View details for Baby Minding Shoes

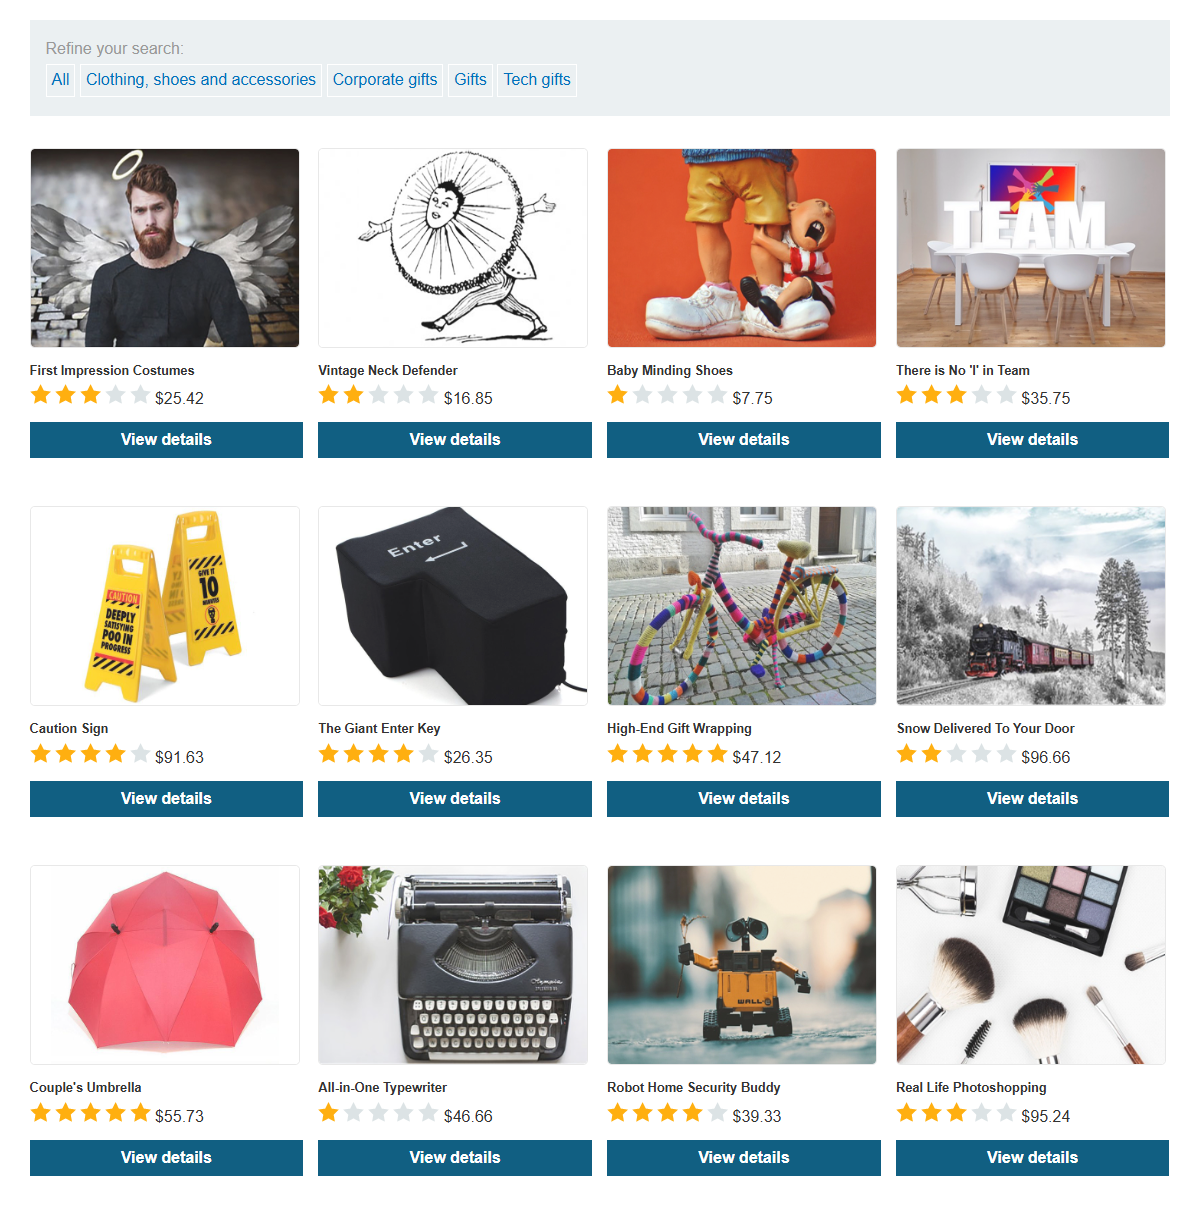744,440
